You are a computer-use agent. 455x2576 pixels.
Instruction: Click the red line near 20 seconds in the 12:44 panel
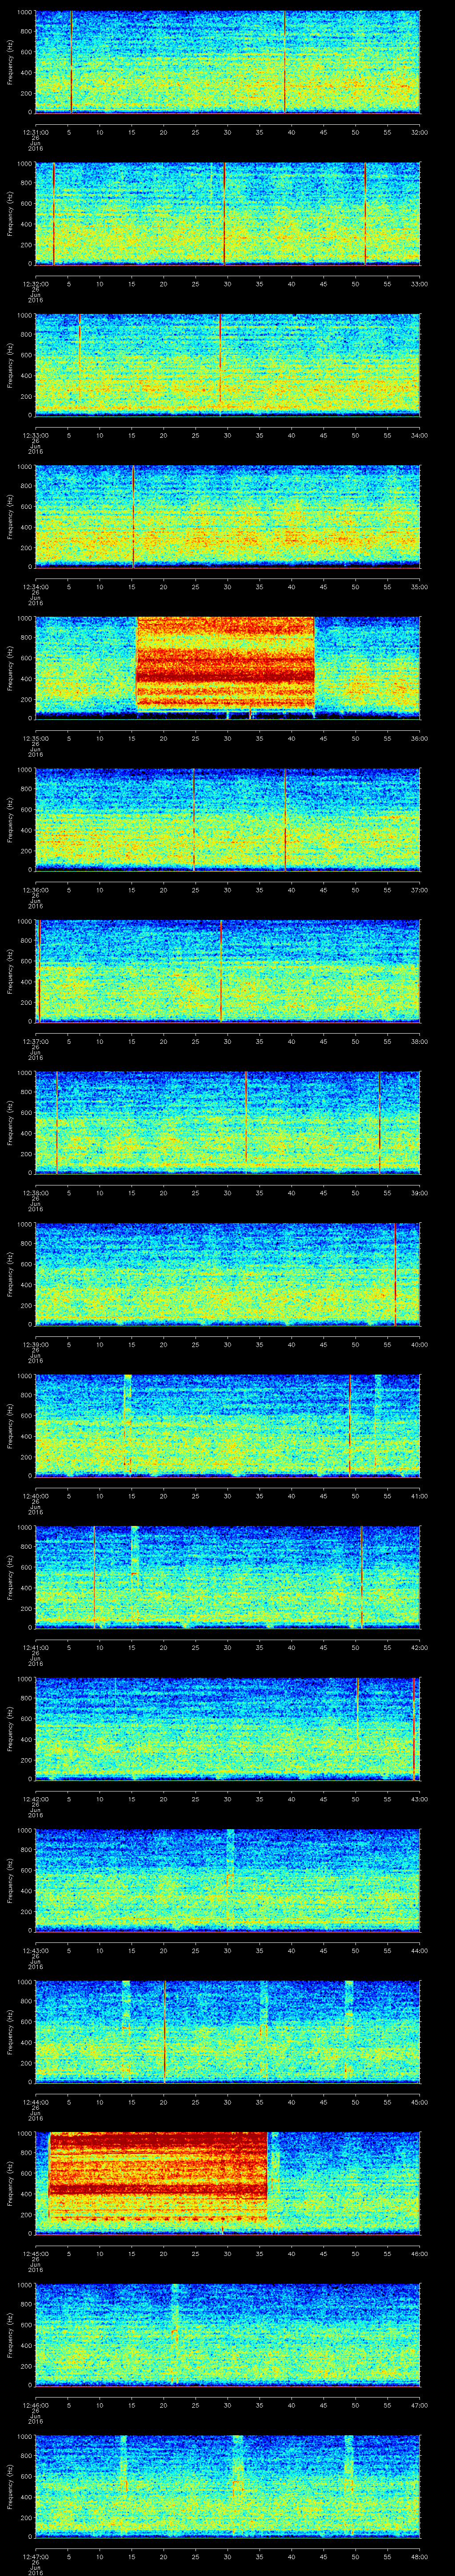tap(164, 2030)
